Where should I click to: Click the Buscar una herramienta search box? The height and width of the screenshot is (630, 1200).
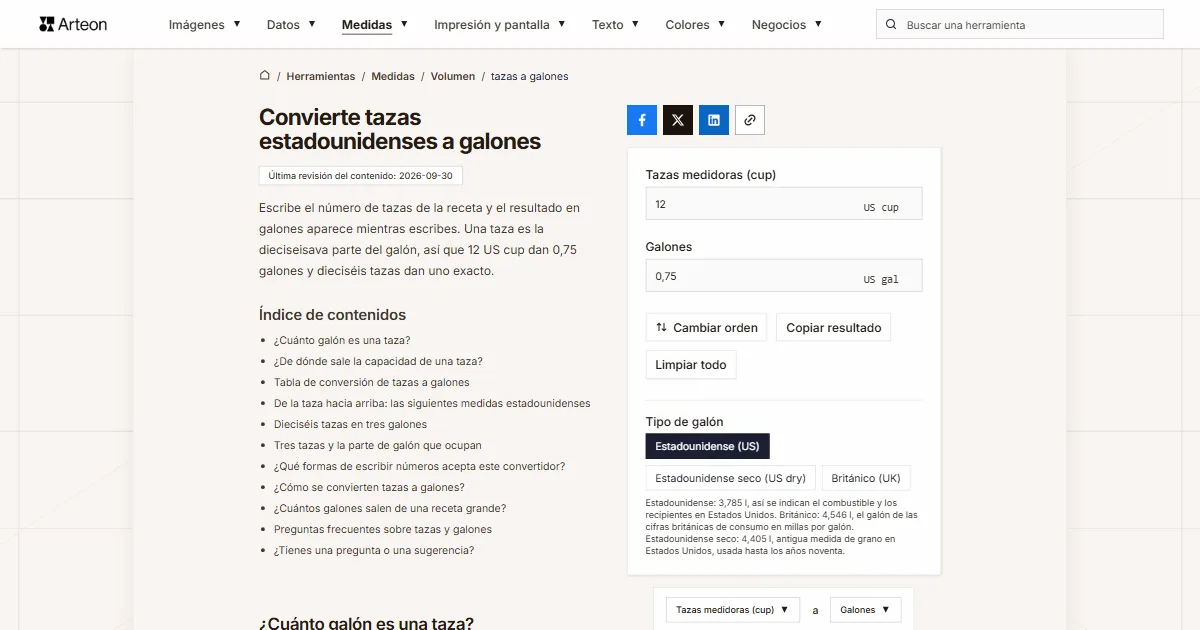pyautogui.click(x=1020, y=25)
